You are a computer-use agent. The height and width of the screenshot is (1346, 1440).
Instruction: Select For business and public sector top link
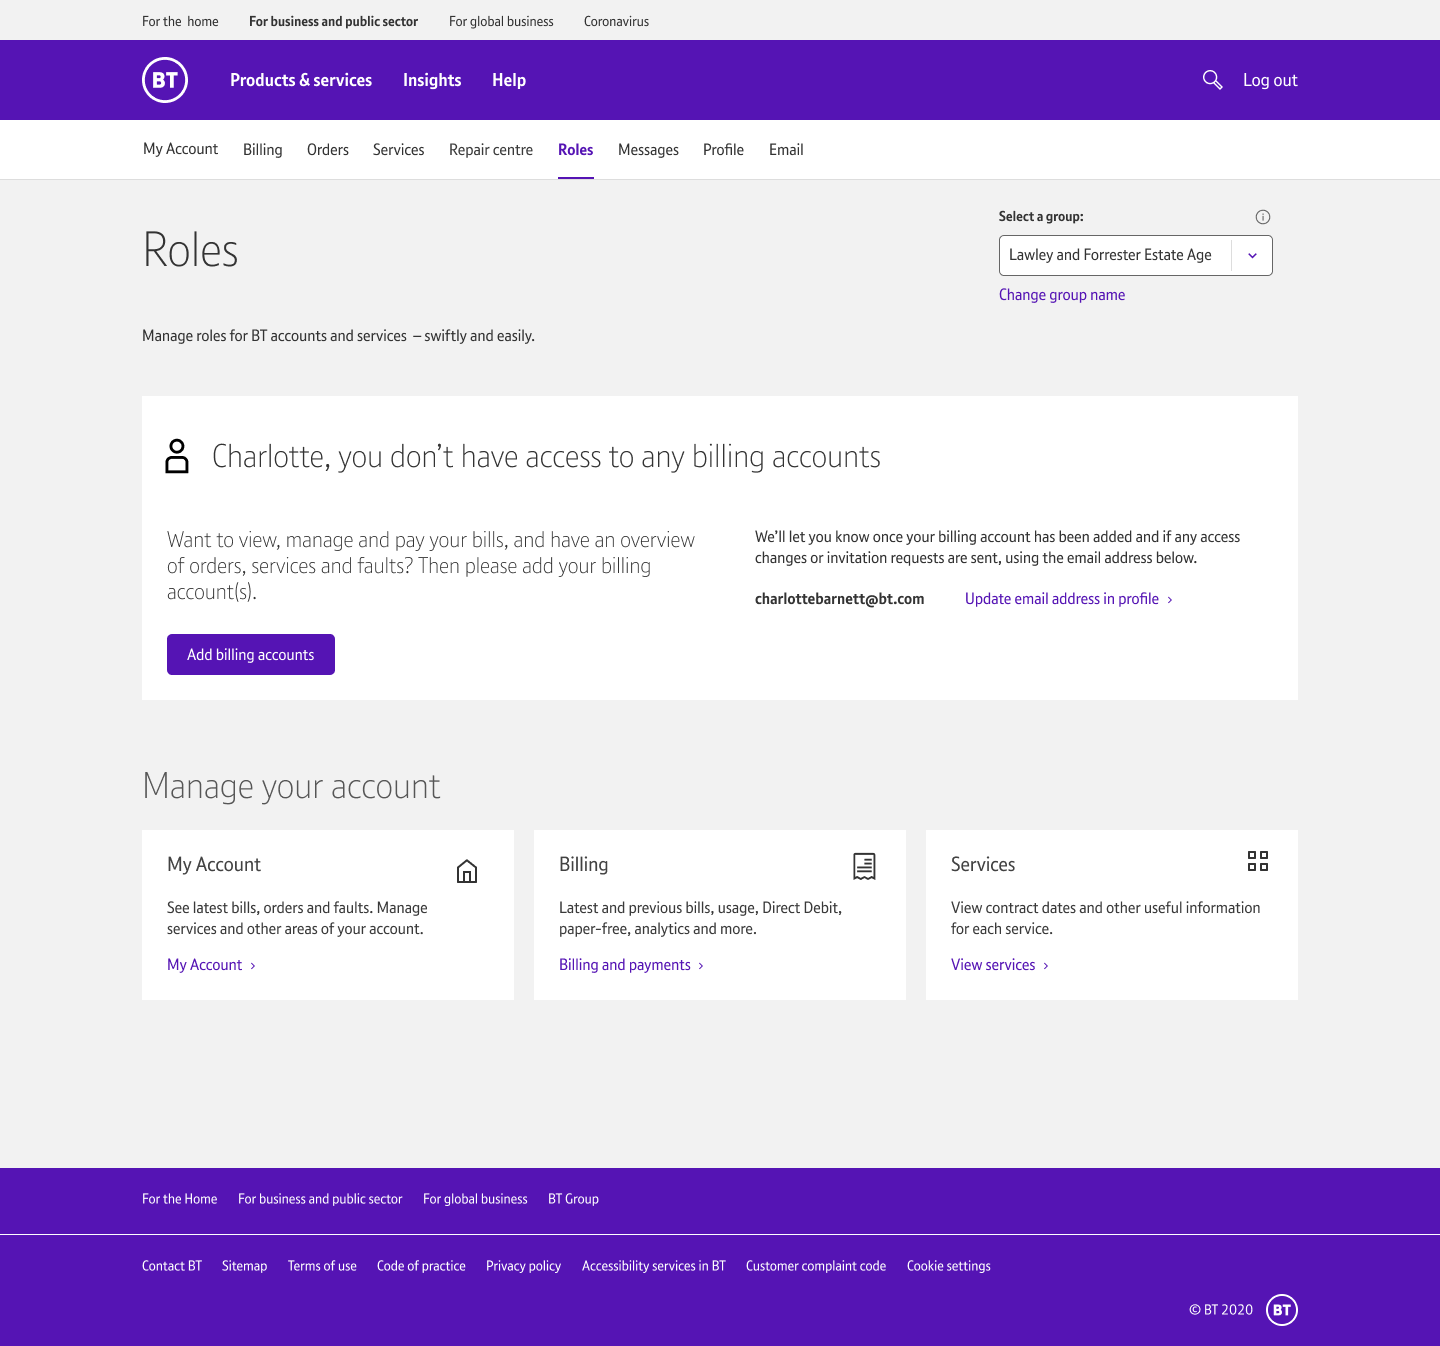click(333, 21)
